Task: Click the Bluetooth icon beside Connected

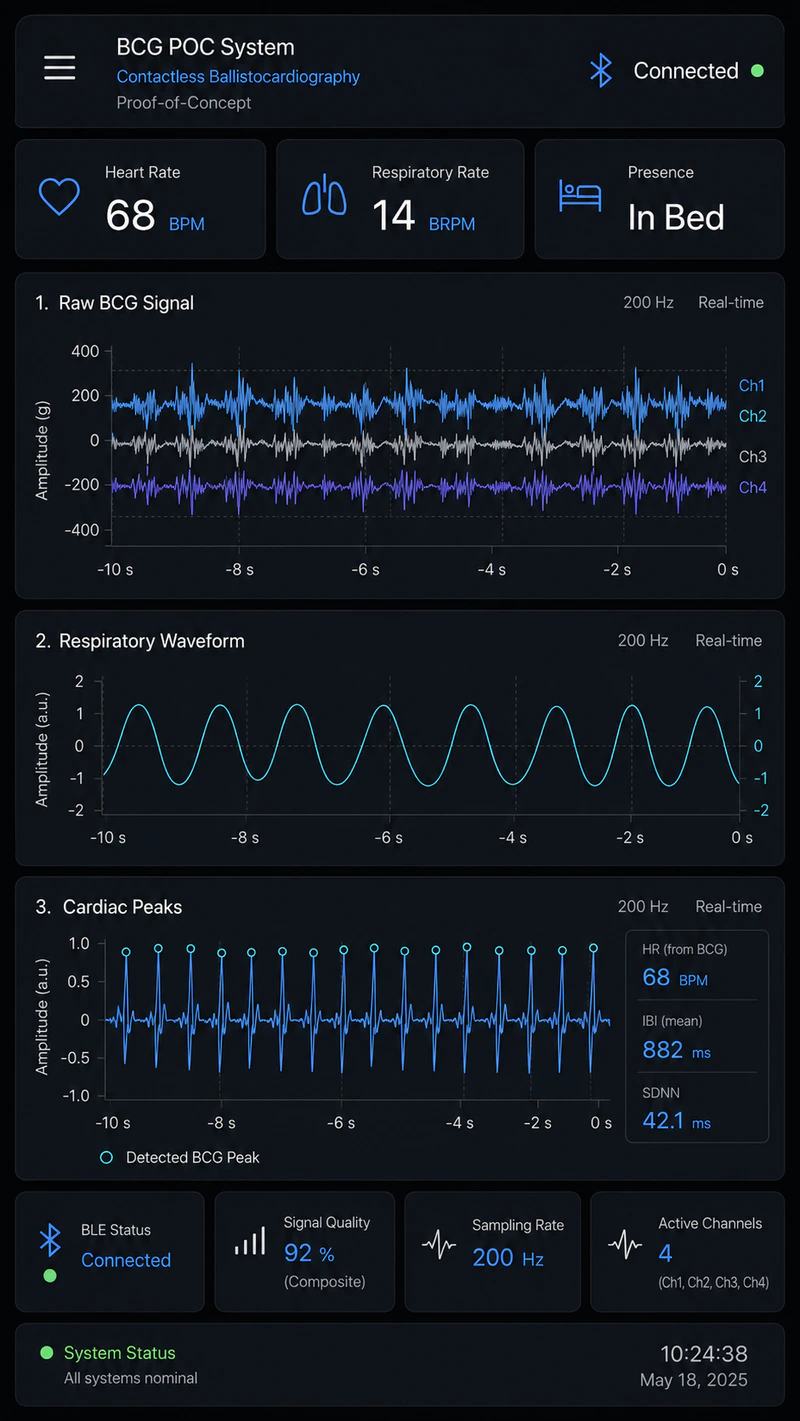Action: [600, 70]
